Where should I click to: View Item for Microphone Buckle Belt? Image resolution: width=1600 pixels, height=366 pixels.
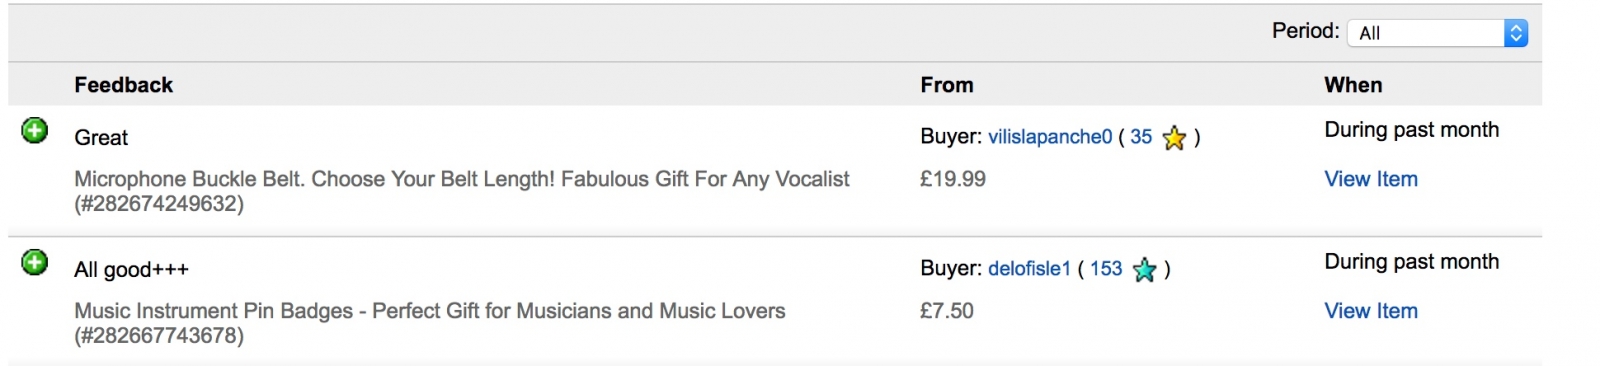click(x=1371, y=179)
